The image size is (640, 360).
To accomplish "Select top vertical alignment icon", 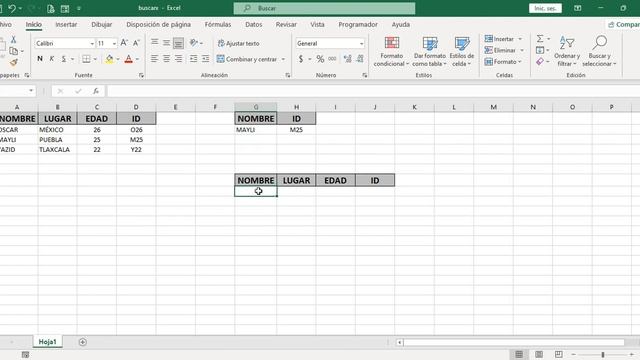I will pyautogui.click(x=154, y=42).
